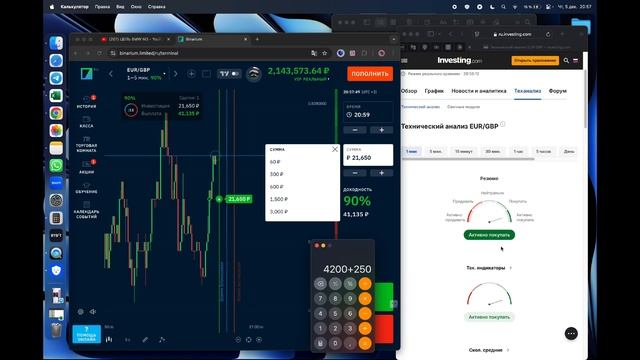Choose 1,500 ₽ in Сумма list

(279, 199)
